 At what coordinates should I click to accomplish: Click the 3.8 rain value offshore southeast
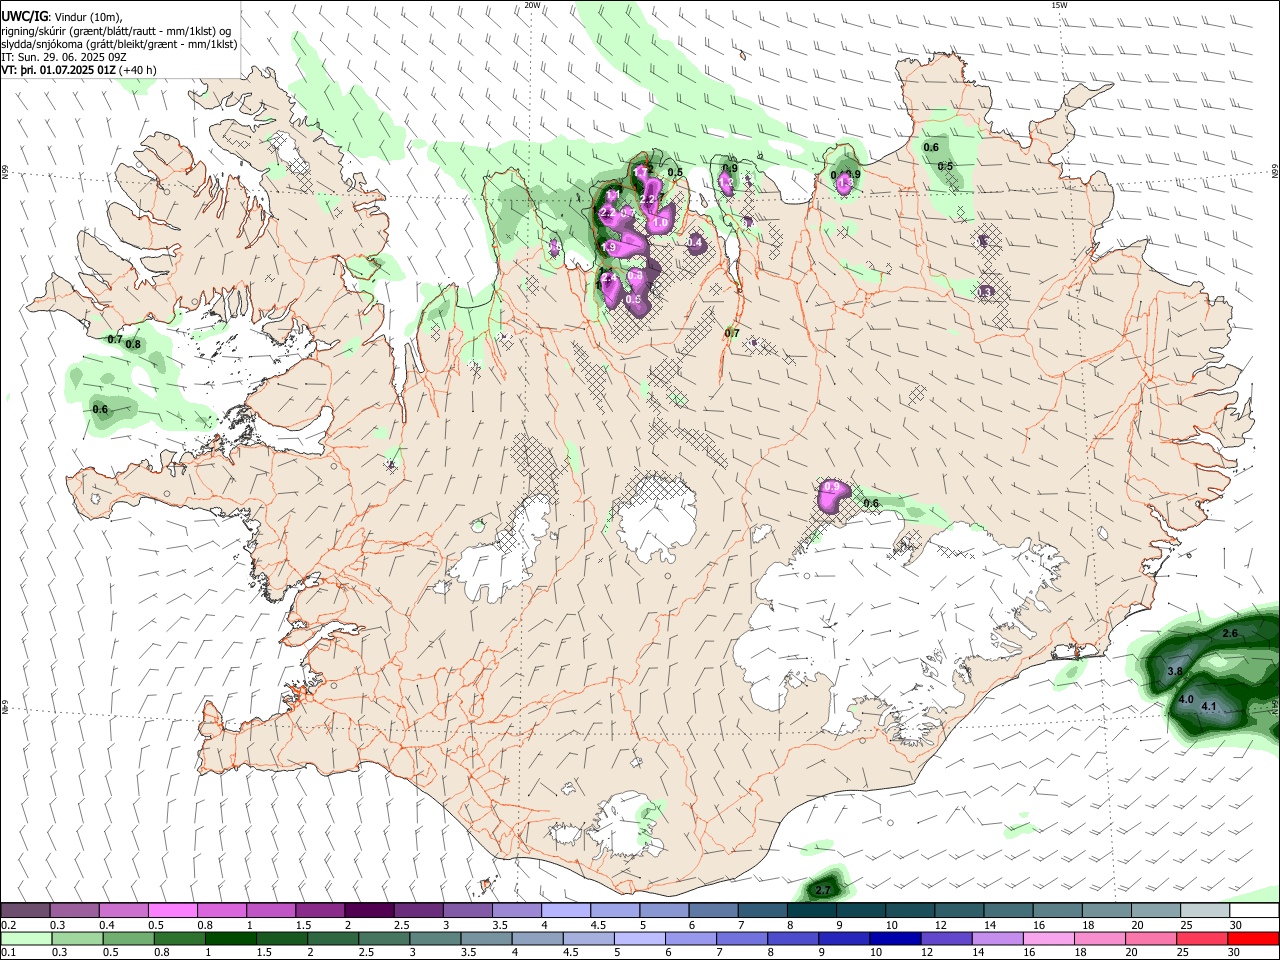[x=1176, y=671]
